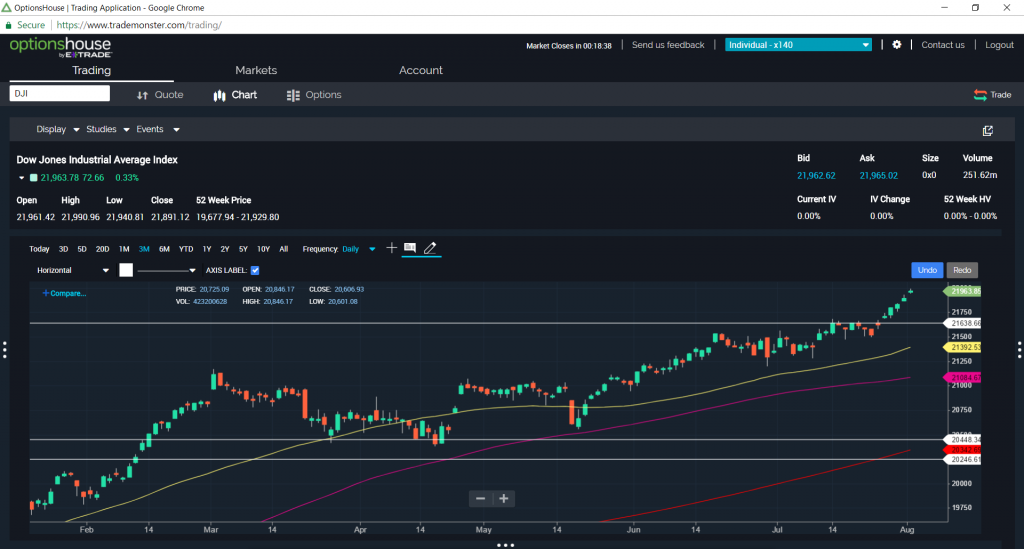1024x549 pixels.
Task: Open the settings gear icon
Action: pos(897,45)
